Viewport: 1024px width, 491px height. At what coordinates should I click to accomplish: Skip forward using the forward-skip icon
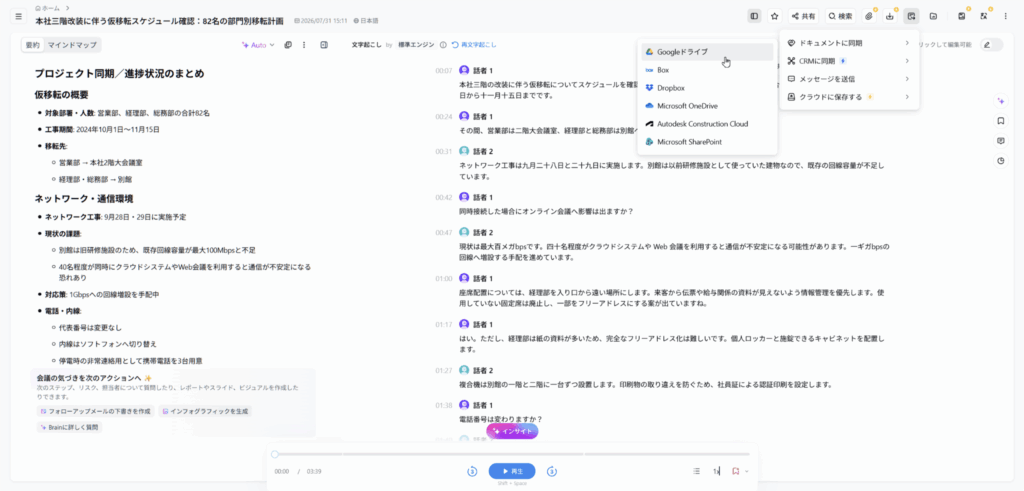point(552,471)
